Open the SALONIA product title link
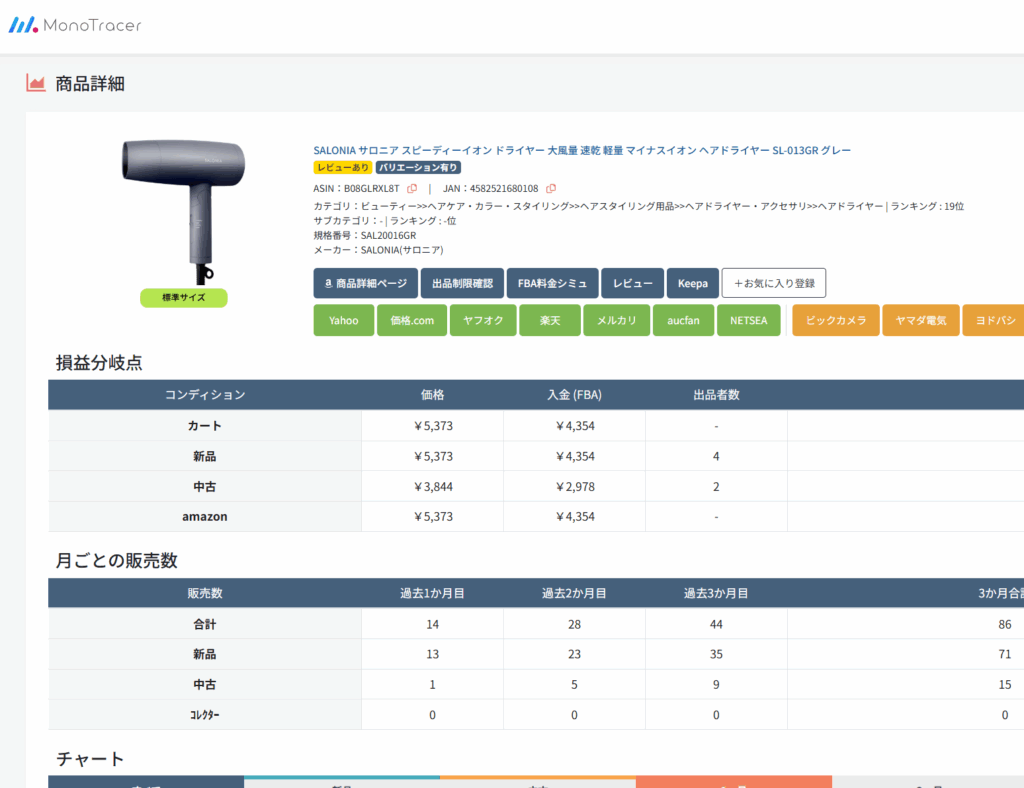 click(582, 150)
